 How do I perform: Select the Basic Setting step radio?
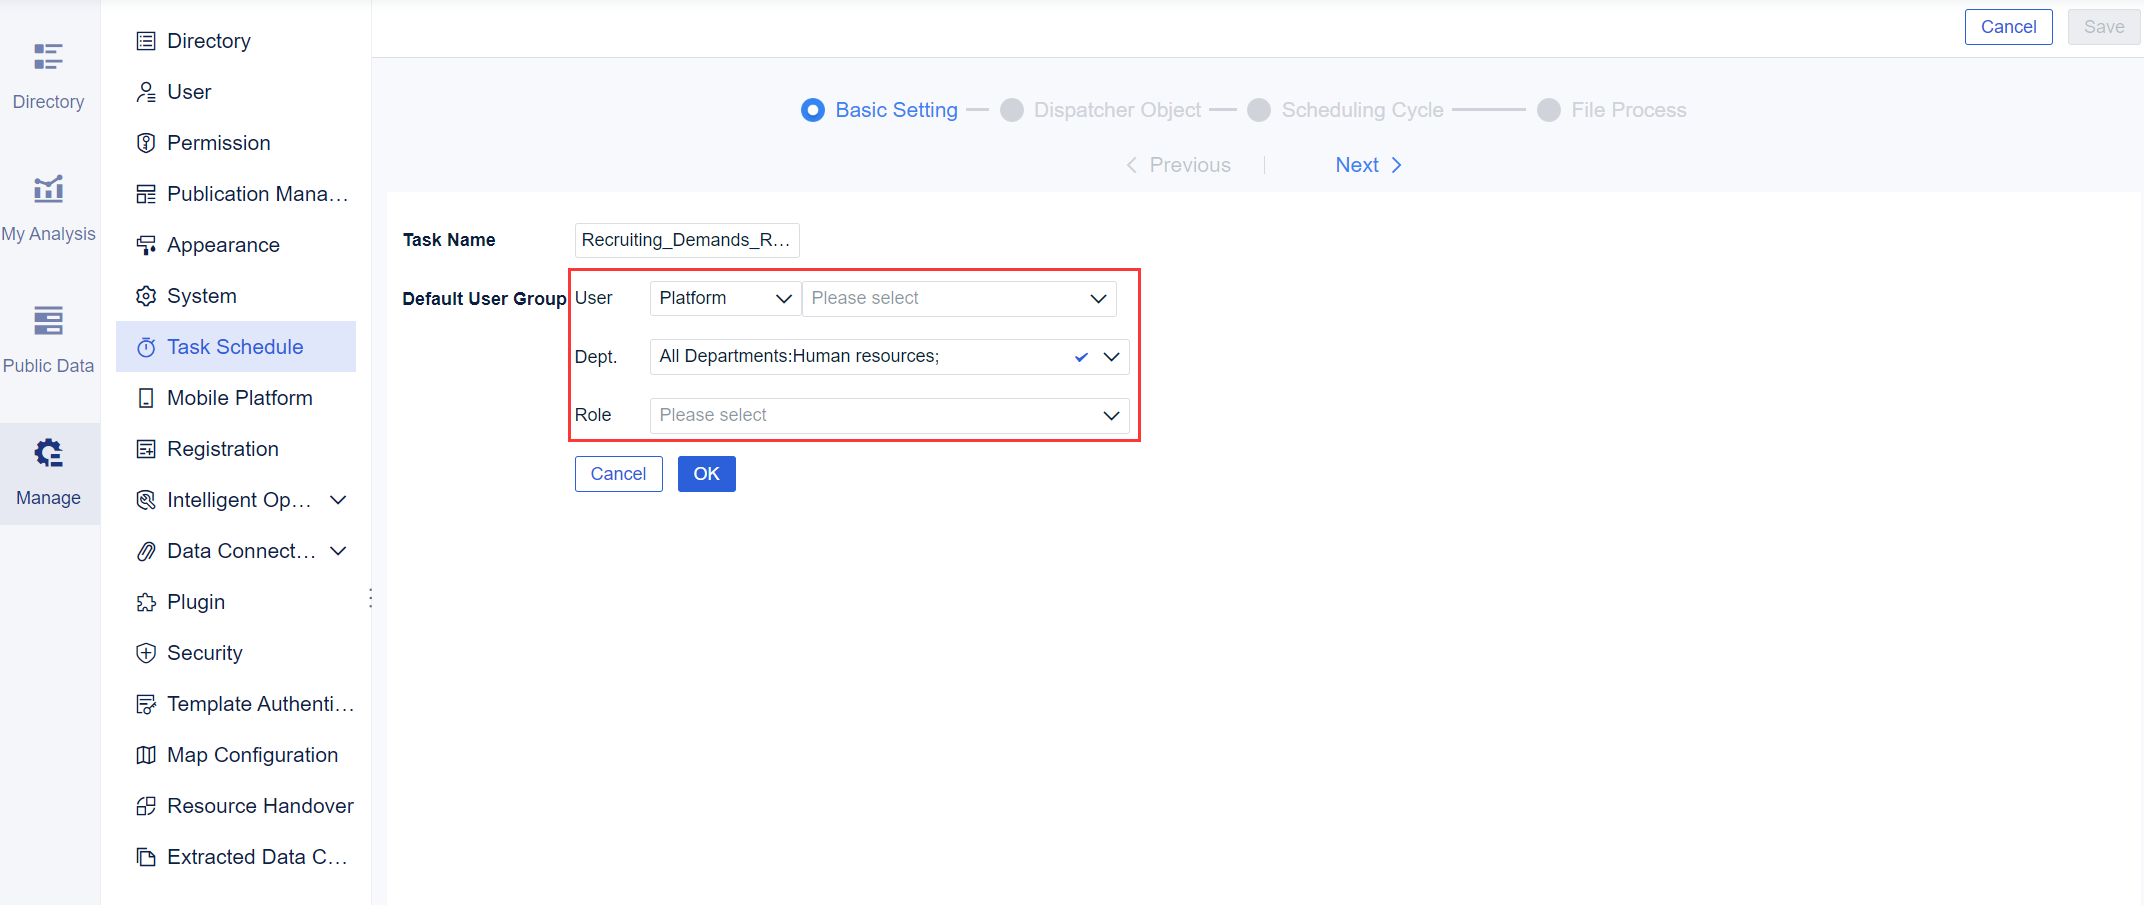click(x=813, y=110)
